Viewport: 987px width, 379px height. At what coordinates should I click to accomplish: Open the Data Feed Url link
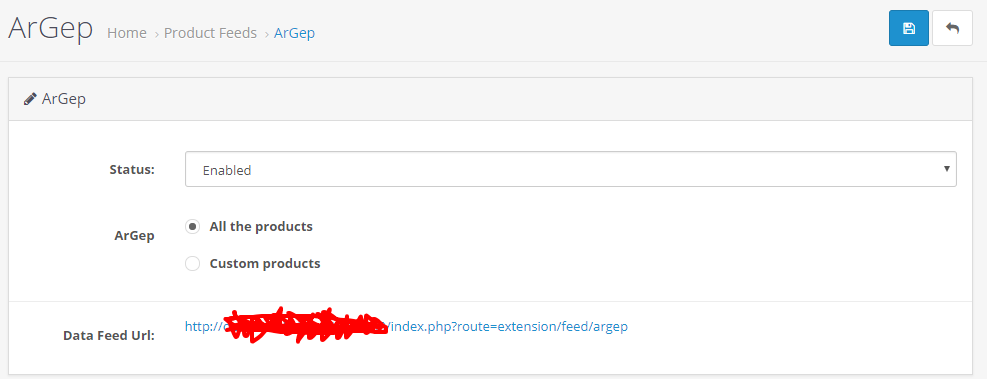coord(406,327)
